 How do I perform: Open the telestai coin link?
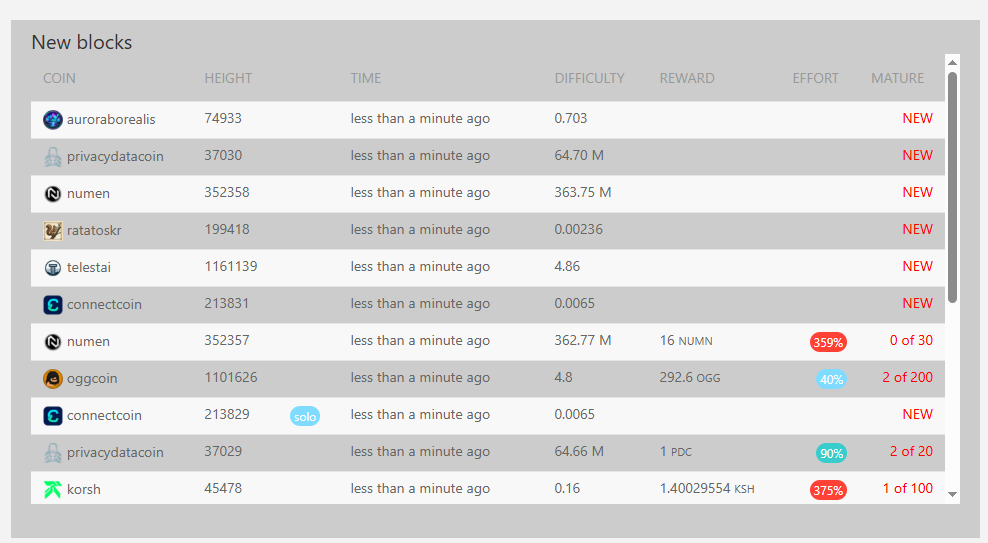(89, 268)
